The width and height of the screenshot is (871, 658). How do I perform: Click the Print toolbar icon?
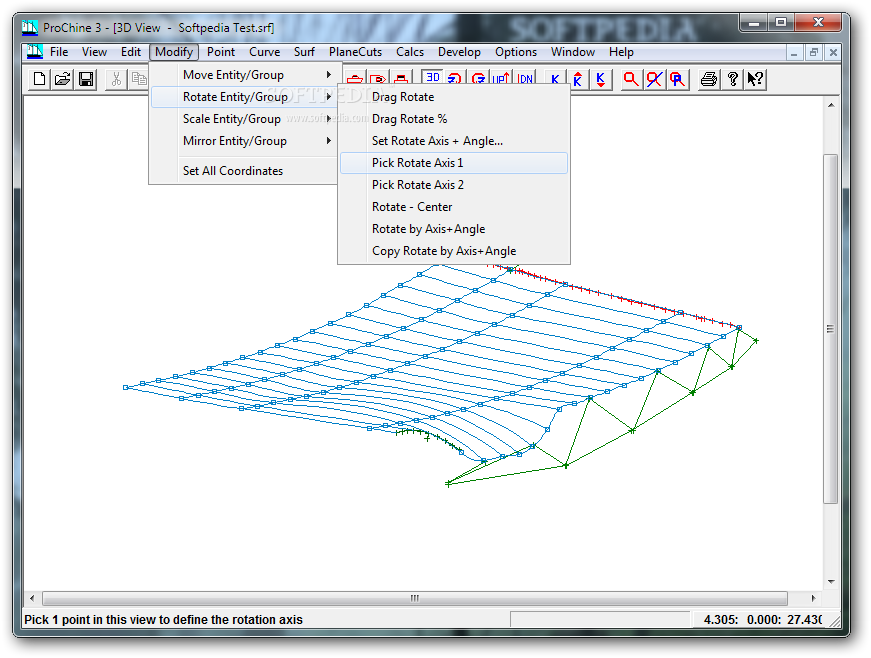pos(708,79)
